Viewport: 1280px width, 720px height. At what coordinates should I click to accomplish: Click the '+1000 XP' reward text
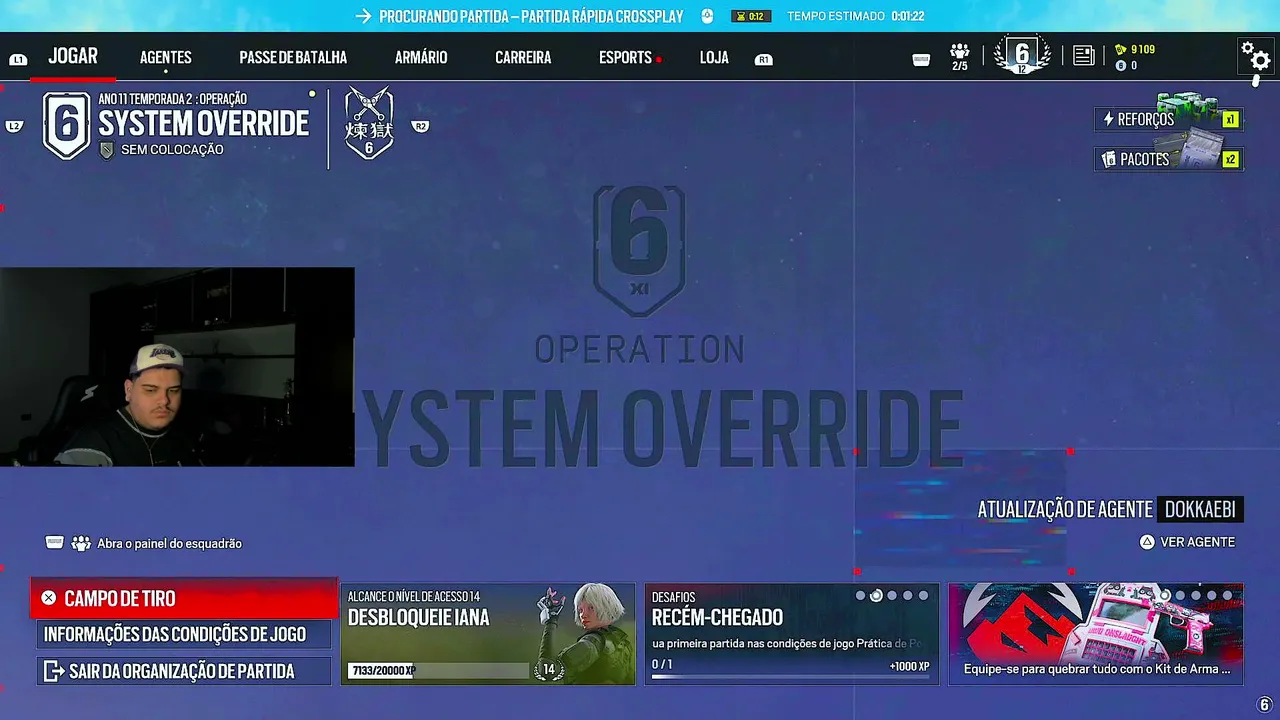(909, 666)
